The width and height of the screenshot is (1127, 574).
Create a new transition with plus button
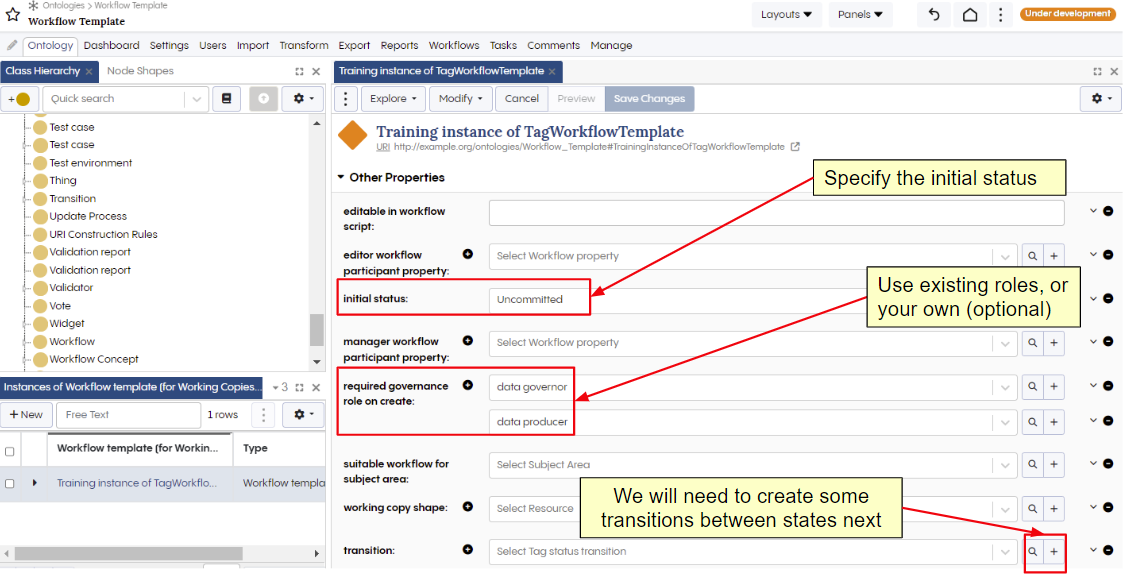point(1054,552)
